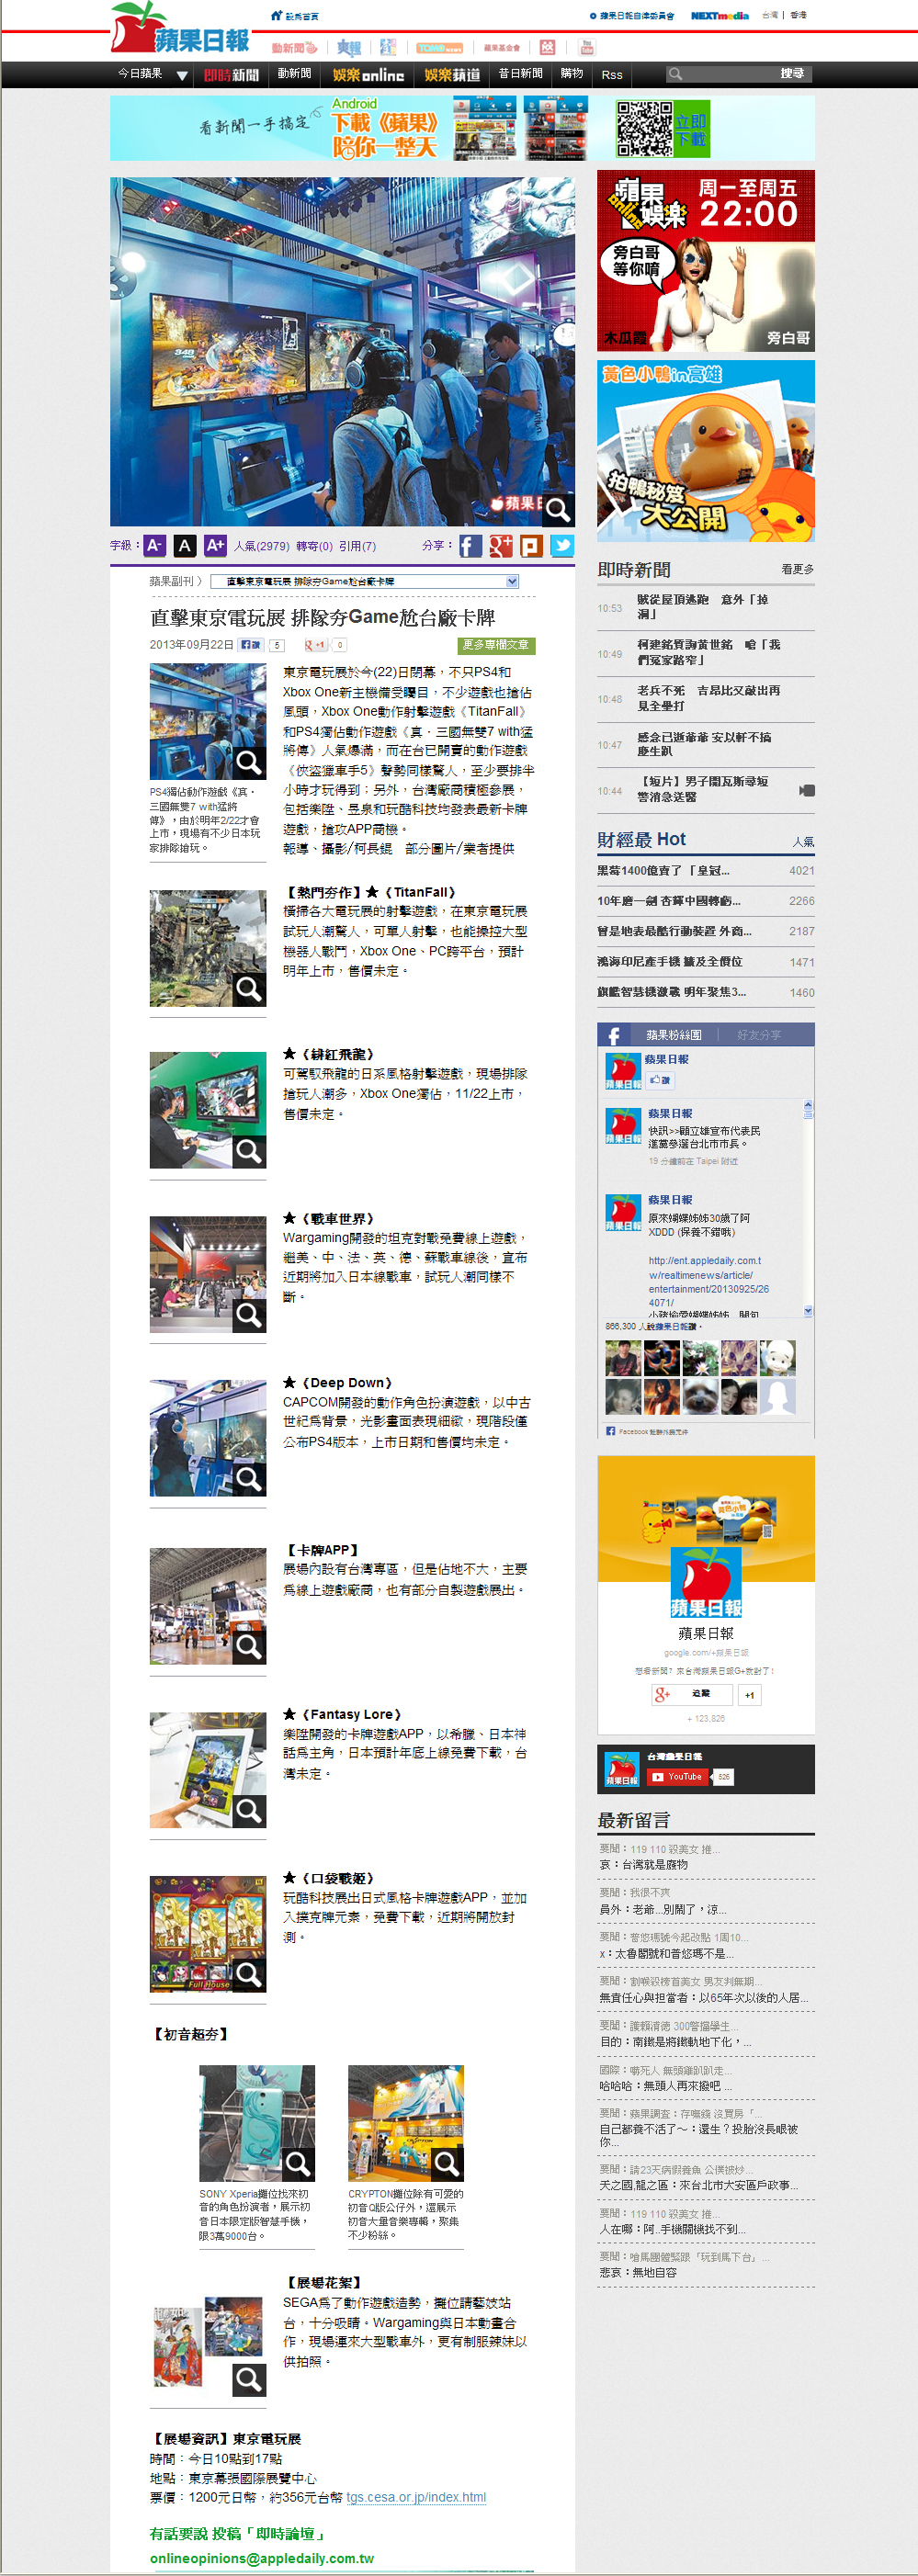Enlarge the main Tokyo Game Show photo
Viewport: 918px width, 2576px height.
(x=557, y=509)
